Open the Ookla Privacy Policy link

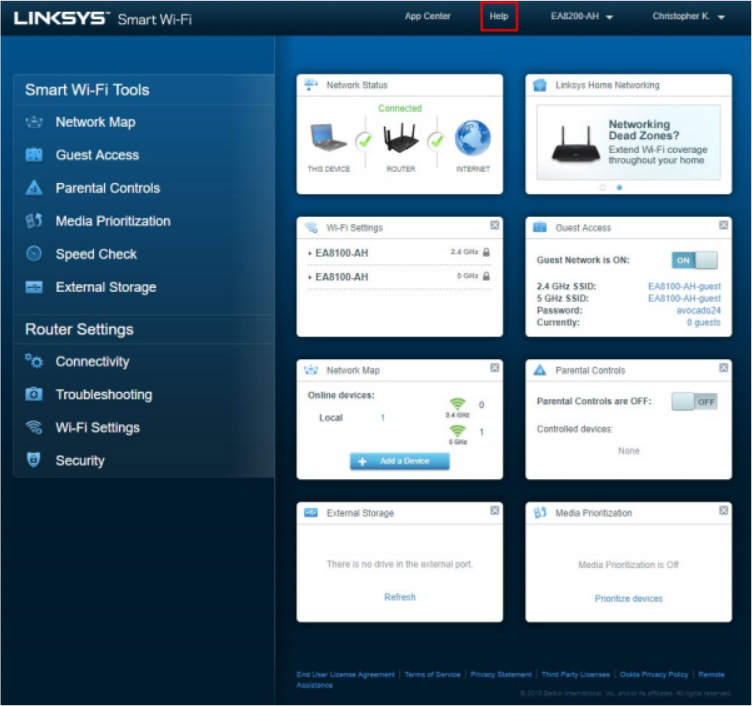click(x=654, y=674)
